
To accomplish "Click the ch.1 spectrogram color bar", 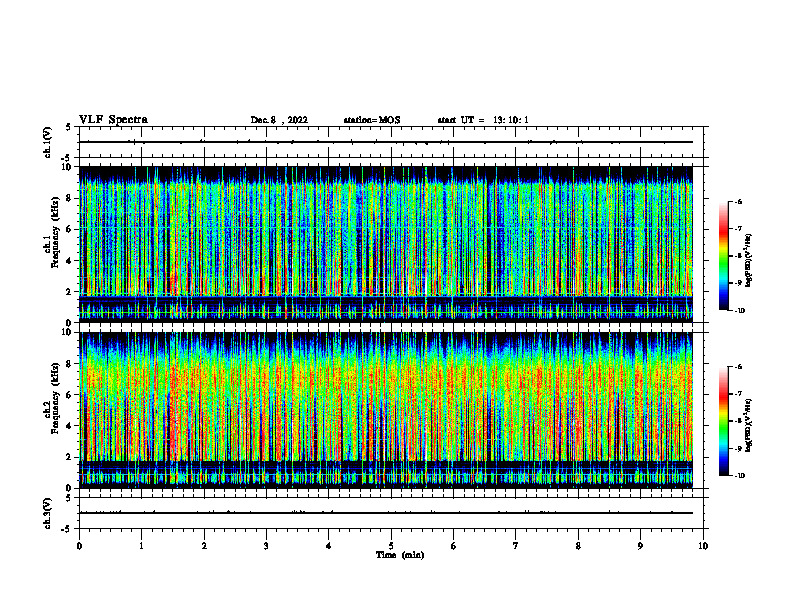I will click(x=723, y=256).
